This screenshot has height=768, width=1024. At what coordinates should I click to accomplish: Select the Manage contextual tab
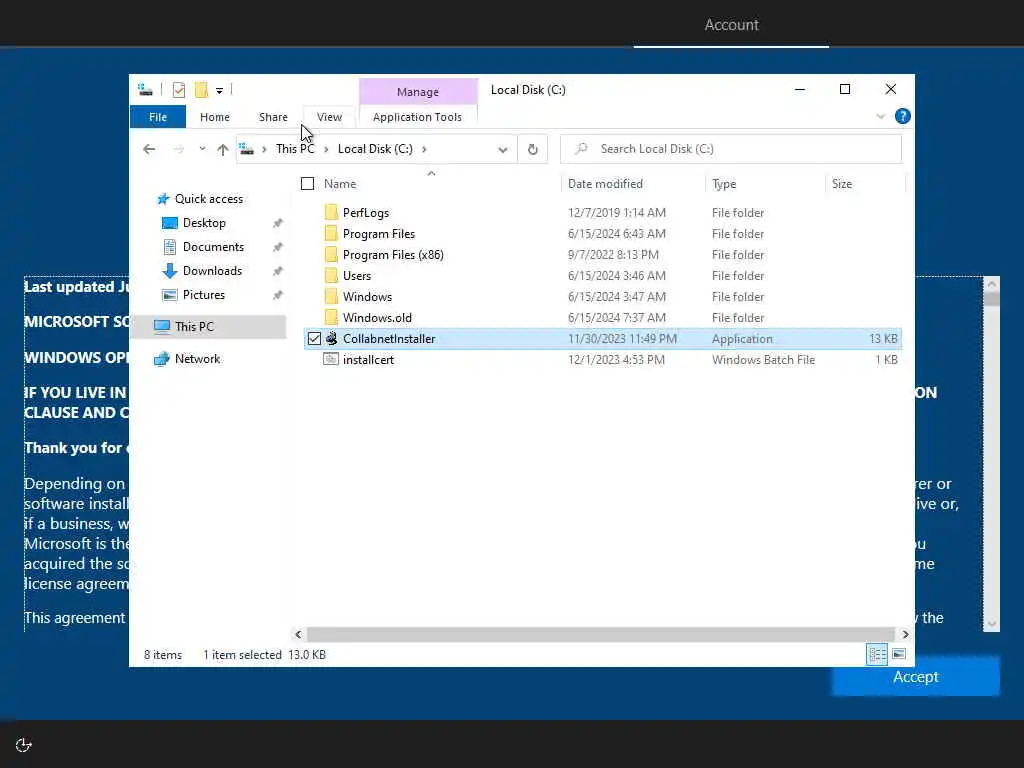(x=418, y=92)
